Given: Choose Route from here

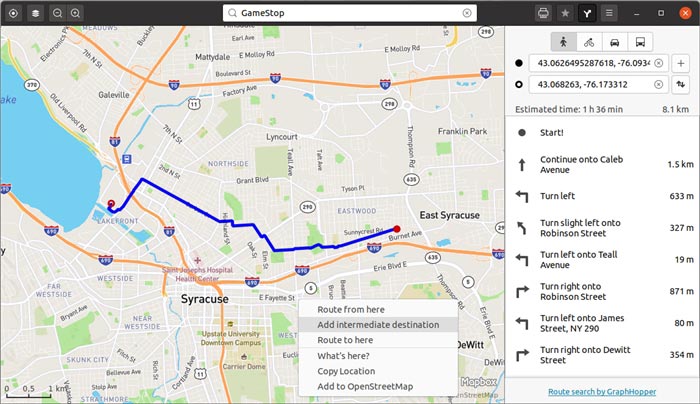Looking at the screenshot, I should (378, 309).
